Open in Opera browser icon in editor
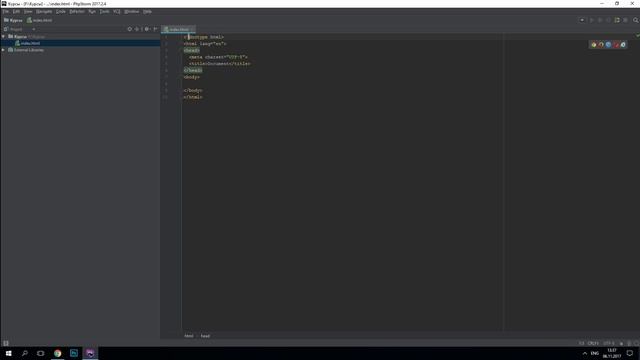Screen dimensions: 640x360 point(616,44)
